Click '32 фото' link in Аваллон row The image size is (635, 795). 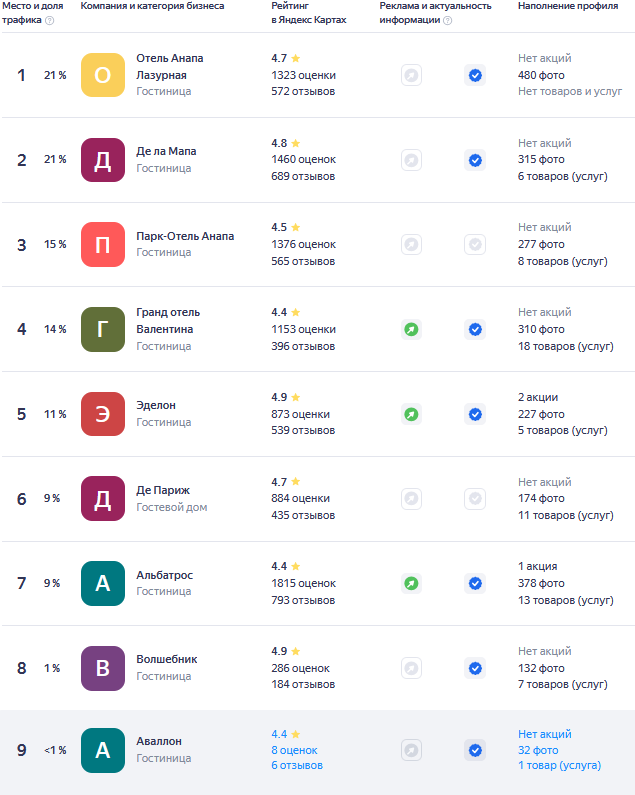(538, 750)
